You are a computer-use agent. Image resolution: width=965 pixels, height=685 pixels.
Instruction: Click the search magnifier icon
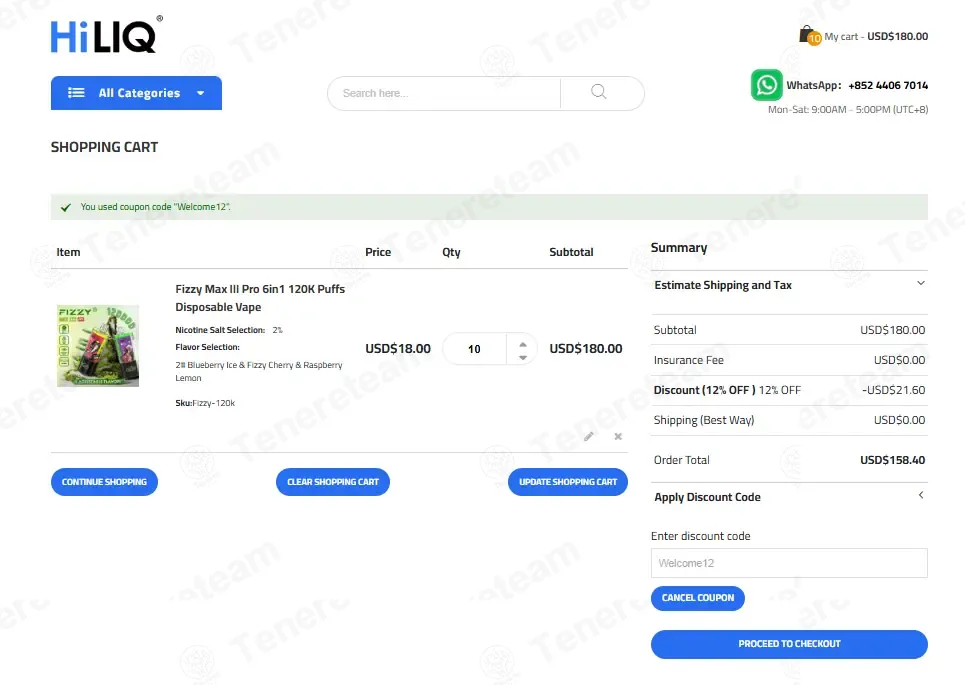pos(599,92)
